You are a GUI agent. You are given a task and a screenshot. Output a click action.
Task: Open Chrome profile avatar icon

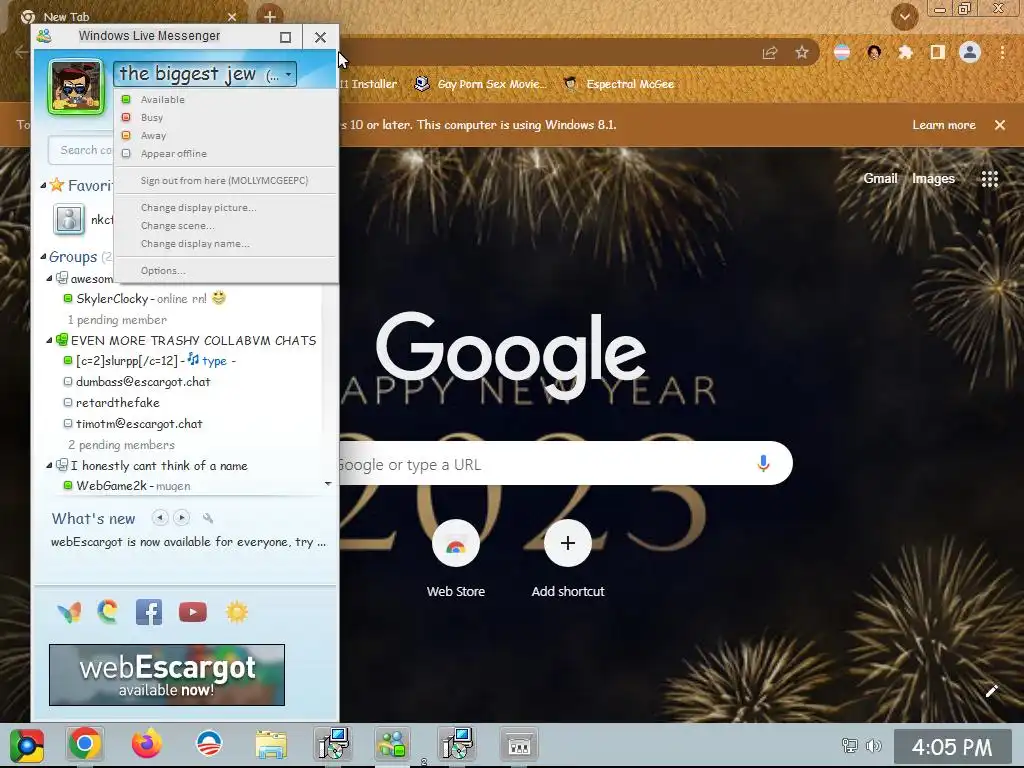click(970, 52)
